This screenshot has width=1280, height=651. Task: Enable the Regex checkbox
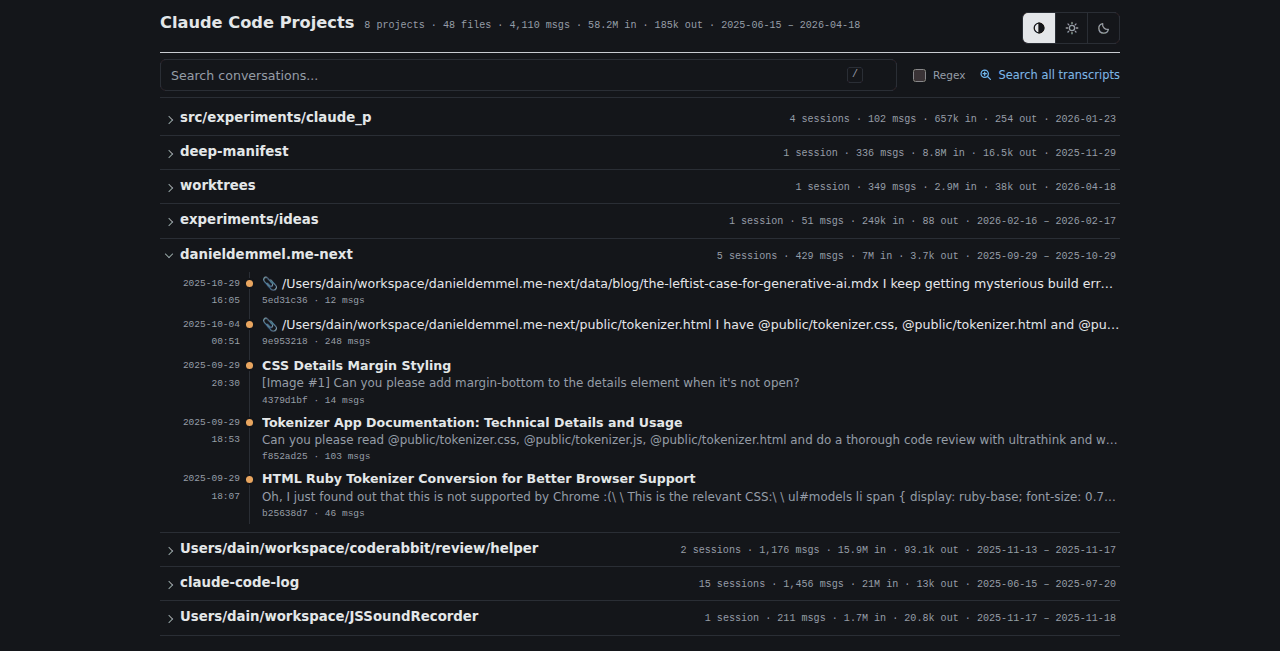click(x=919, y=75)
